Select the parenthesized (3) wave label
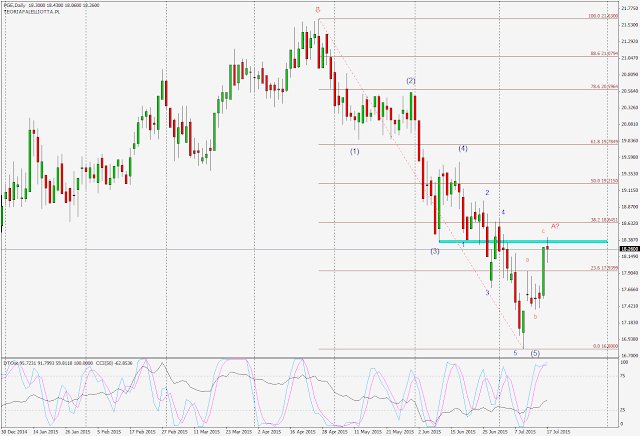 tap(435, 251)
